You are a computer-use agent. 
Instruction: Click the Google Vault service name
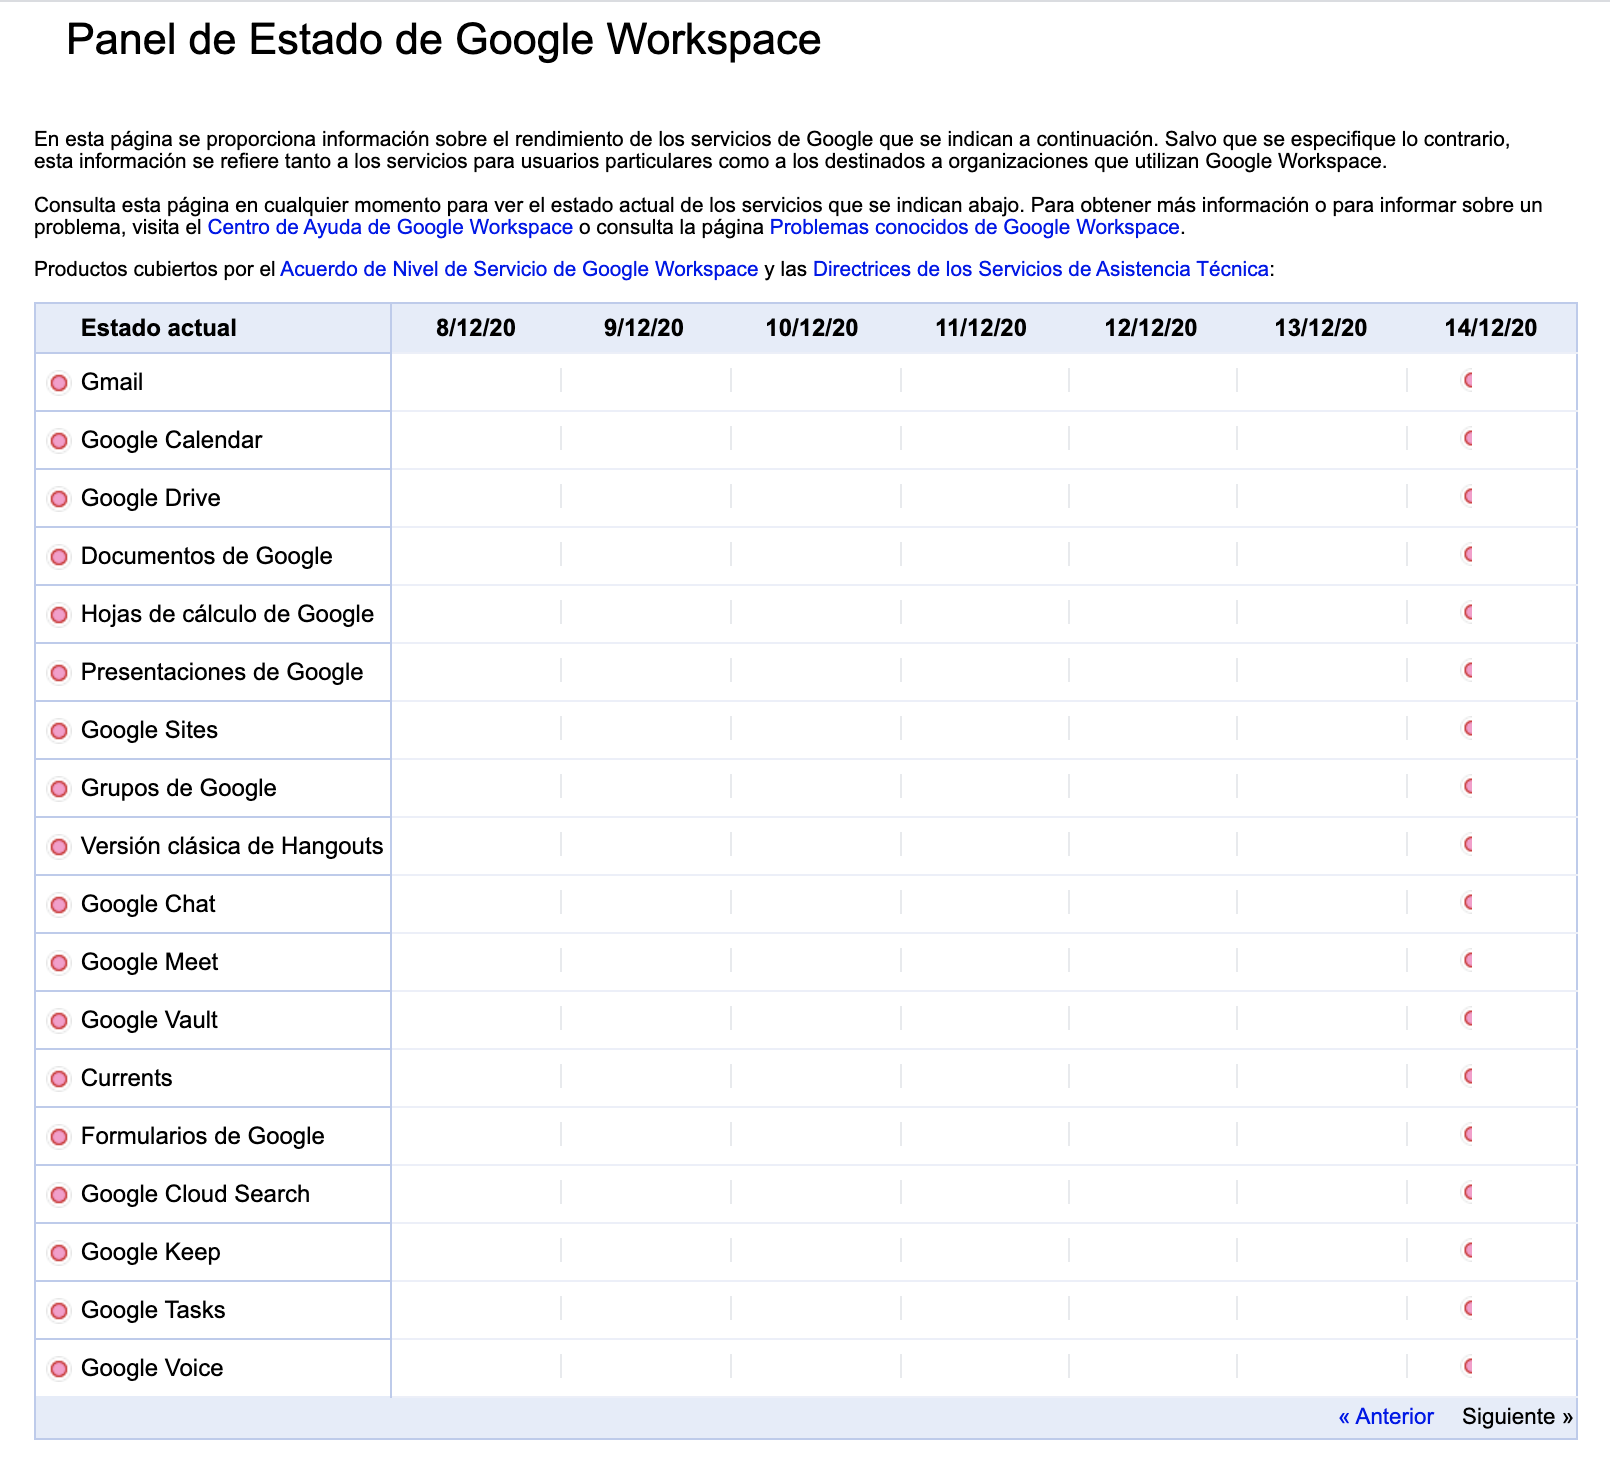(x=150, y=1020)
